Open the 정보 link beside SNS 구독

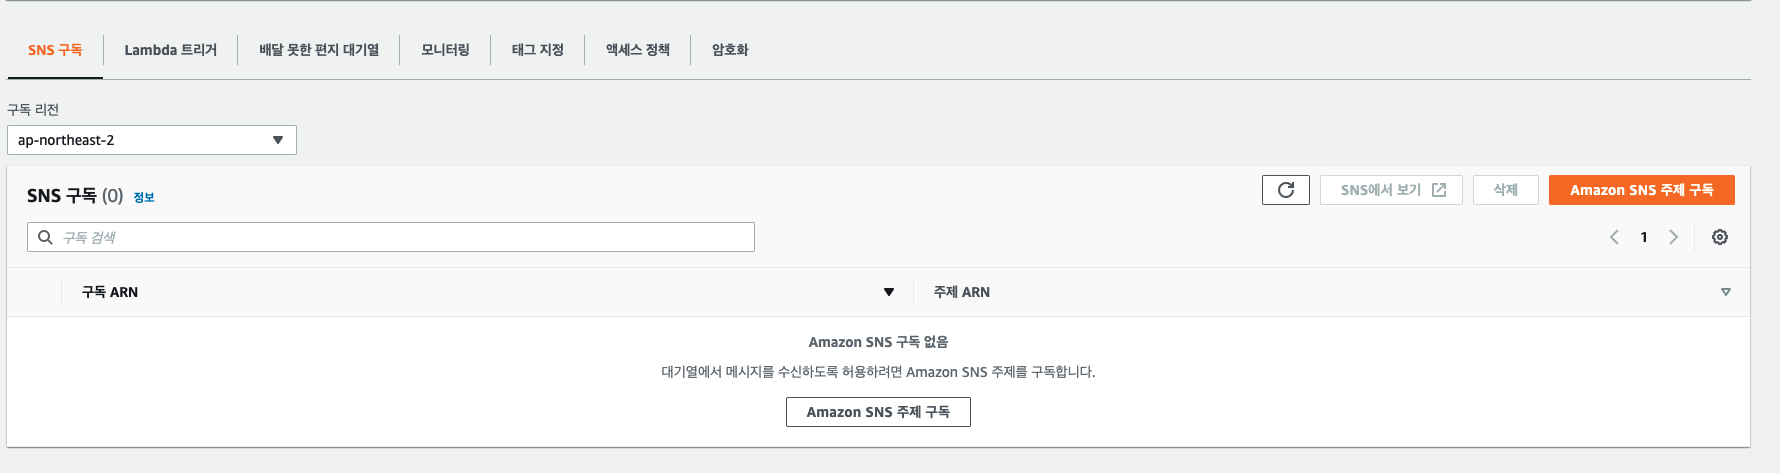(x=144, y=197)
